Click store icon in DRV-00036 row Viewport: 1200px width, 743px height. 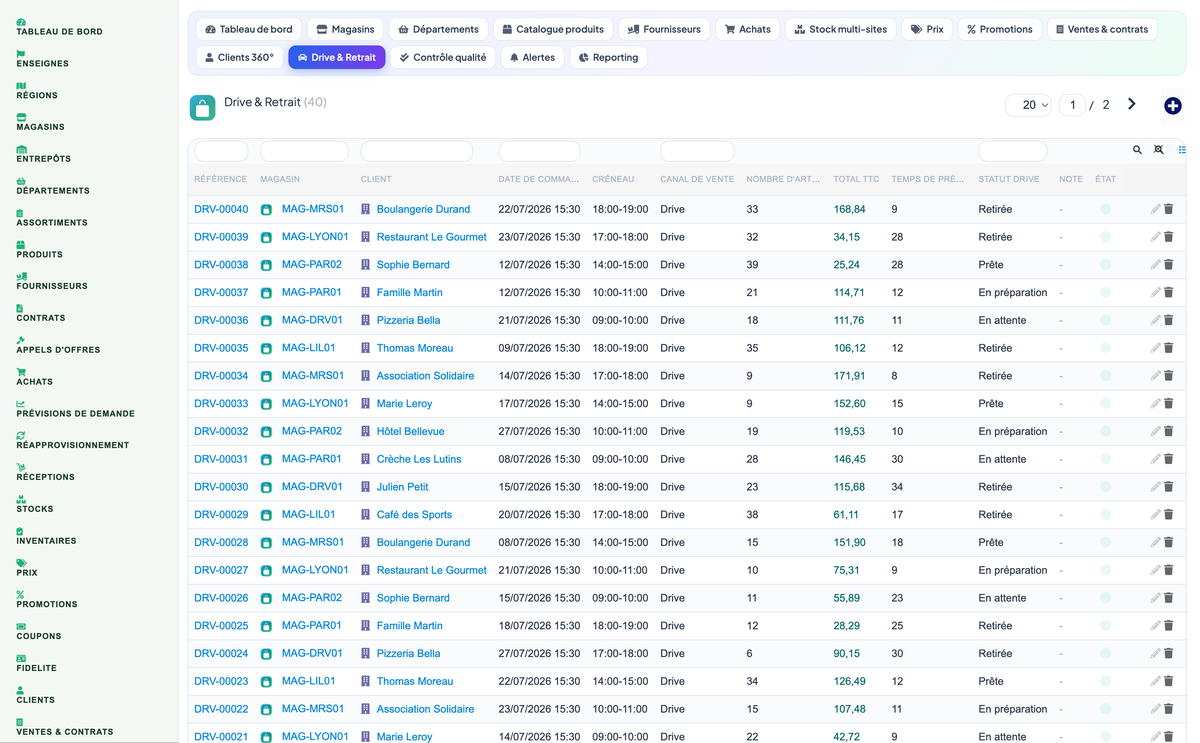(266, 321)
